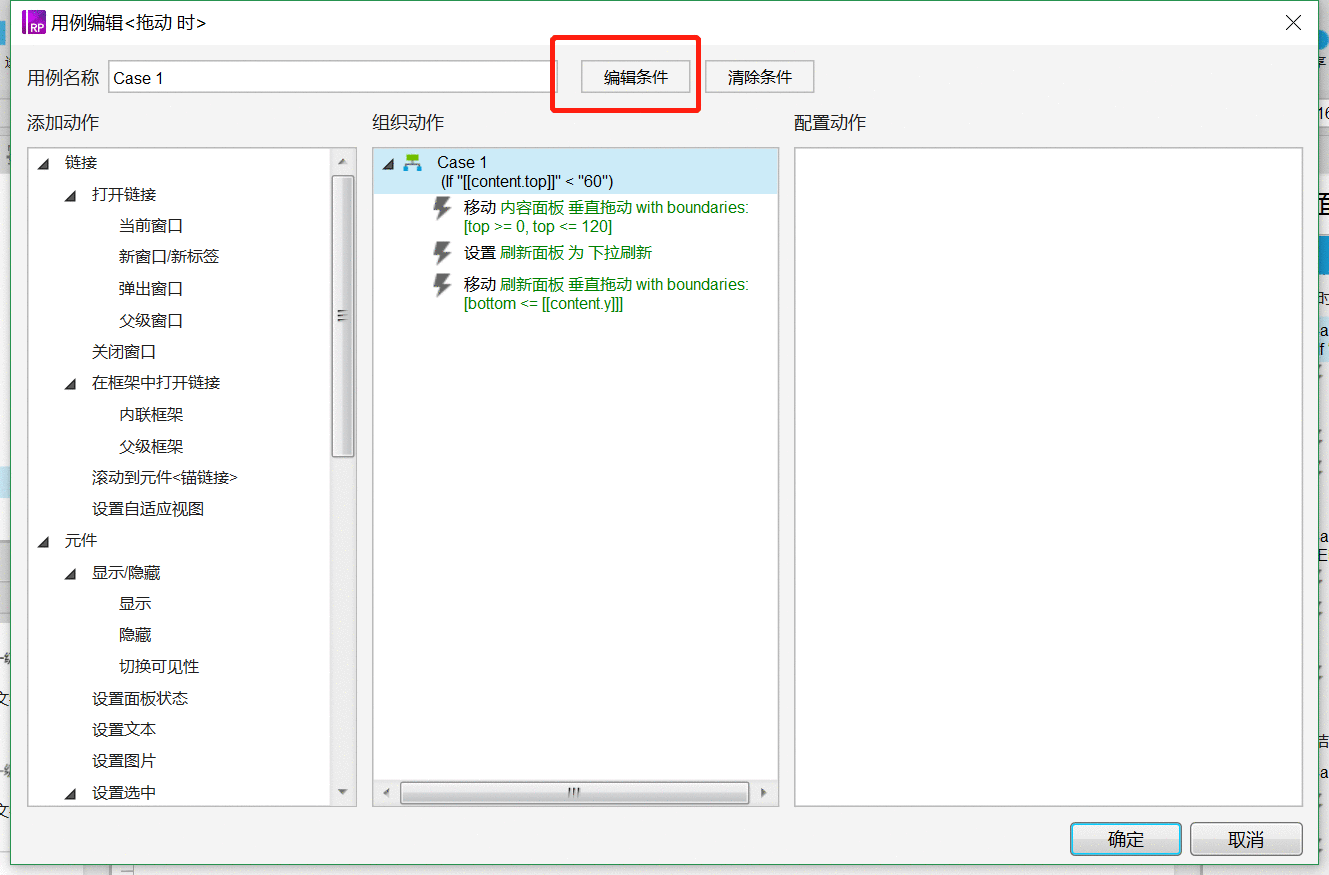Click the lightning icon for 移动 刷新面板 action

coord(442,286)
